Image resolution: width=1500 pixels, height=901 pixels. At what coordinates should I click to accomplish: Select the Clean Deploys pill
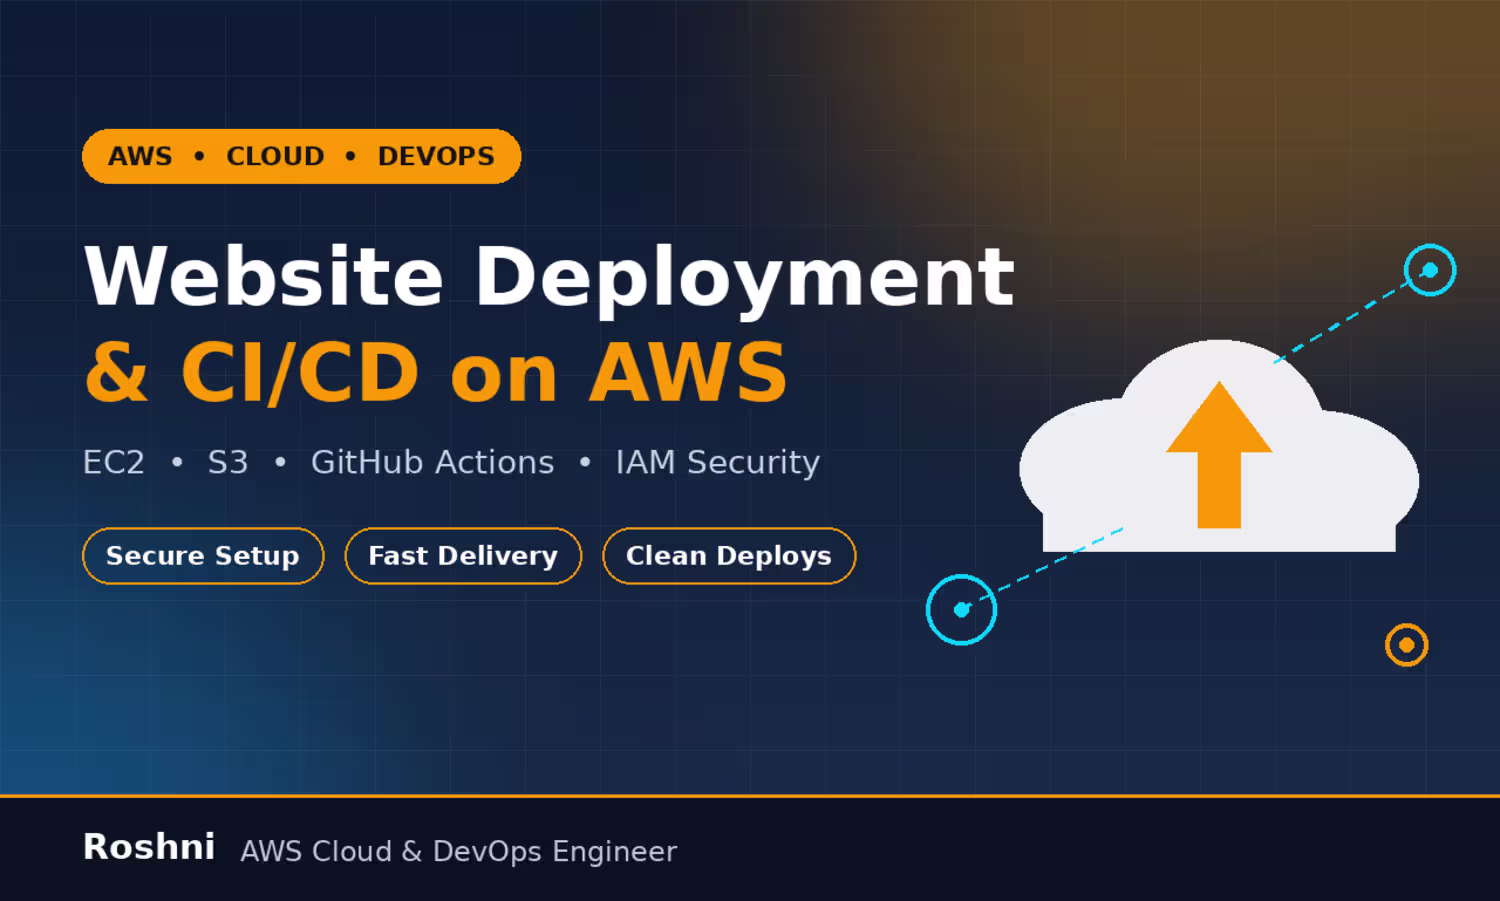coord(729,556)
